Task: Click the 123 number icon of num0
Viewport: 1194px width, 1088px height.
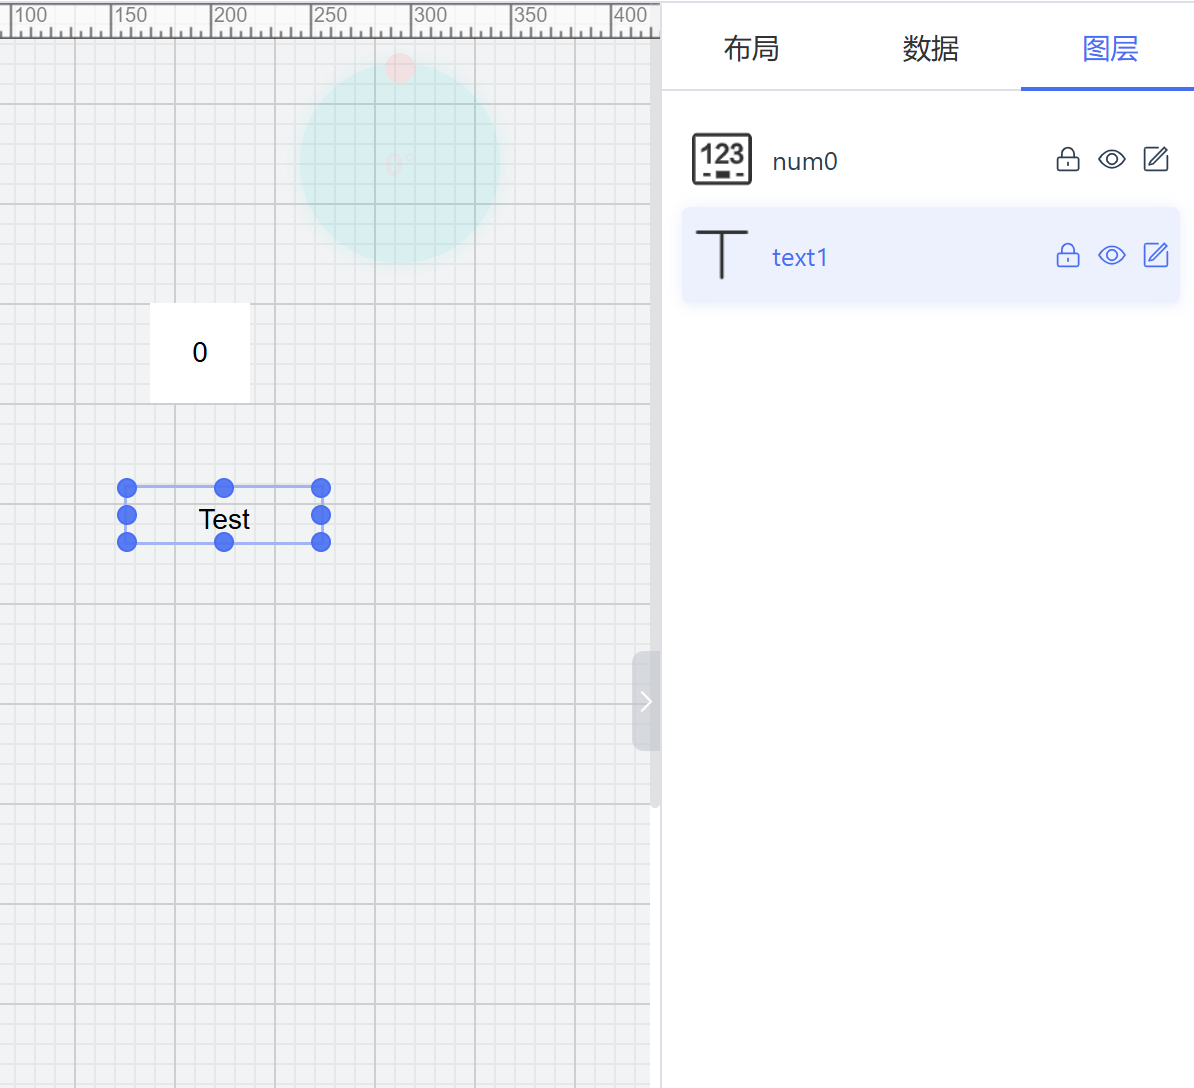Action: click(x=722, y=160)
